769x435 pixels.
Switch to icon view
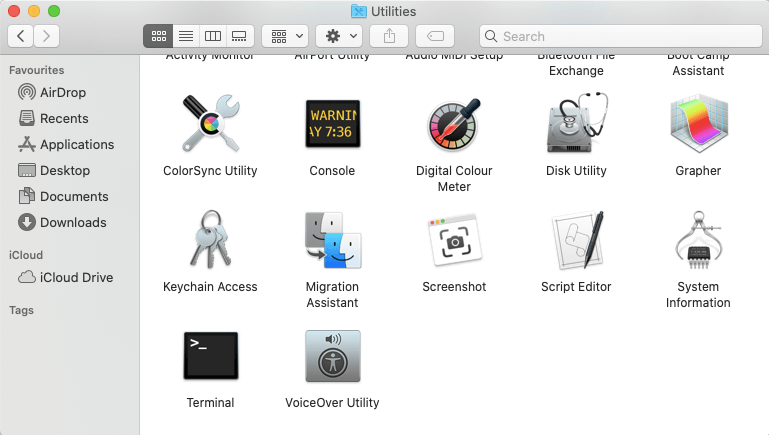158,36
